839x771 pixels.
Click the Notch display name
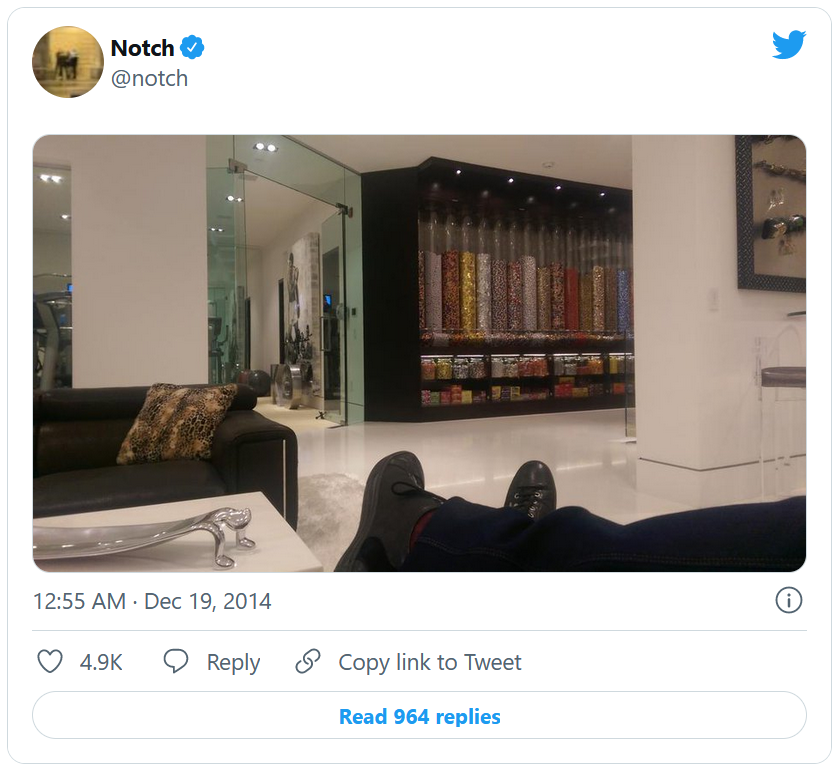point(142,48)
